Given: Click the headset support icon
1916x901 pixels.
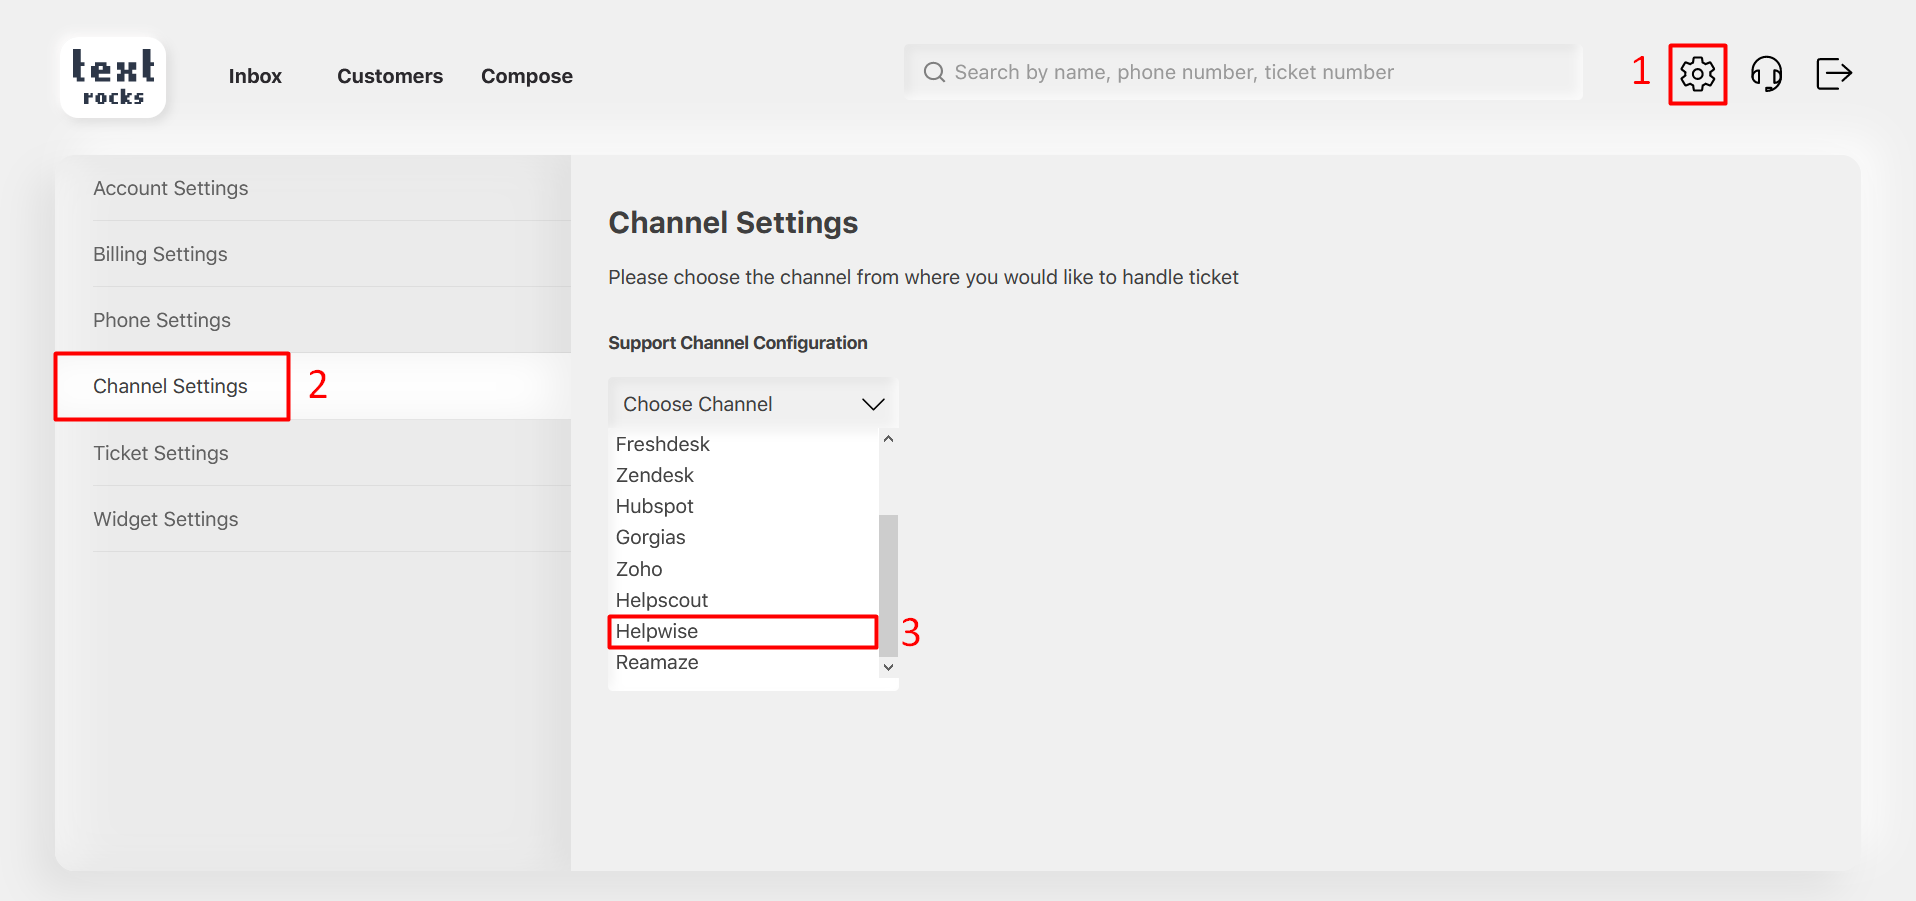Looking at the screenshot, I should pyautogui.click(x=1766, y=74).
